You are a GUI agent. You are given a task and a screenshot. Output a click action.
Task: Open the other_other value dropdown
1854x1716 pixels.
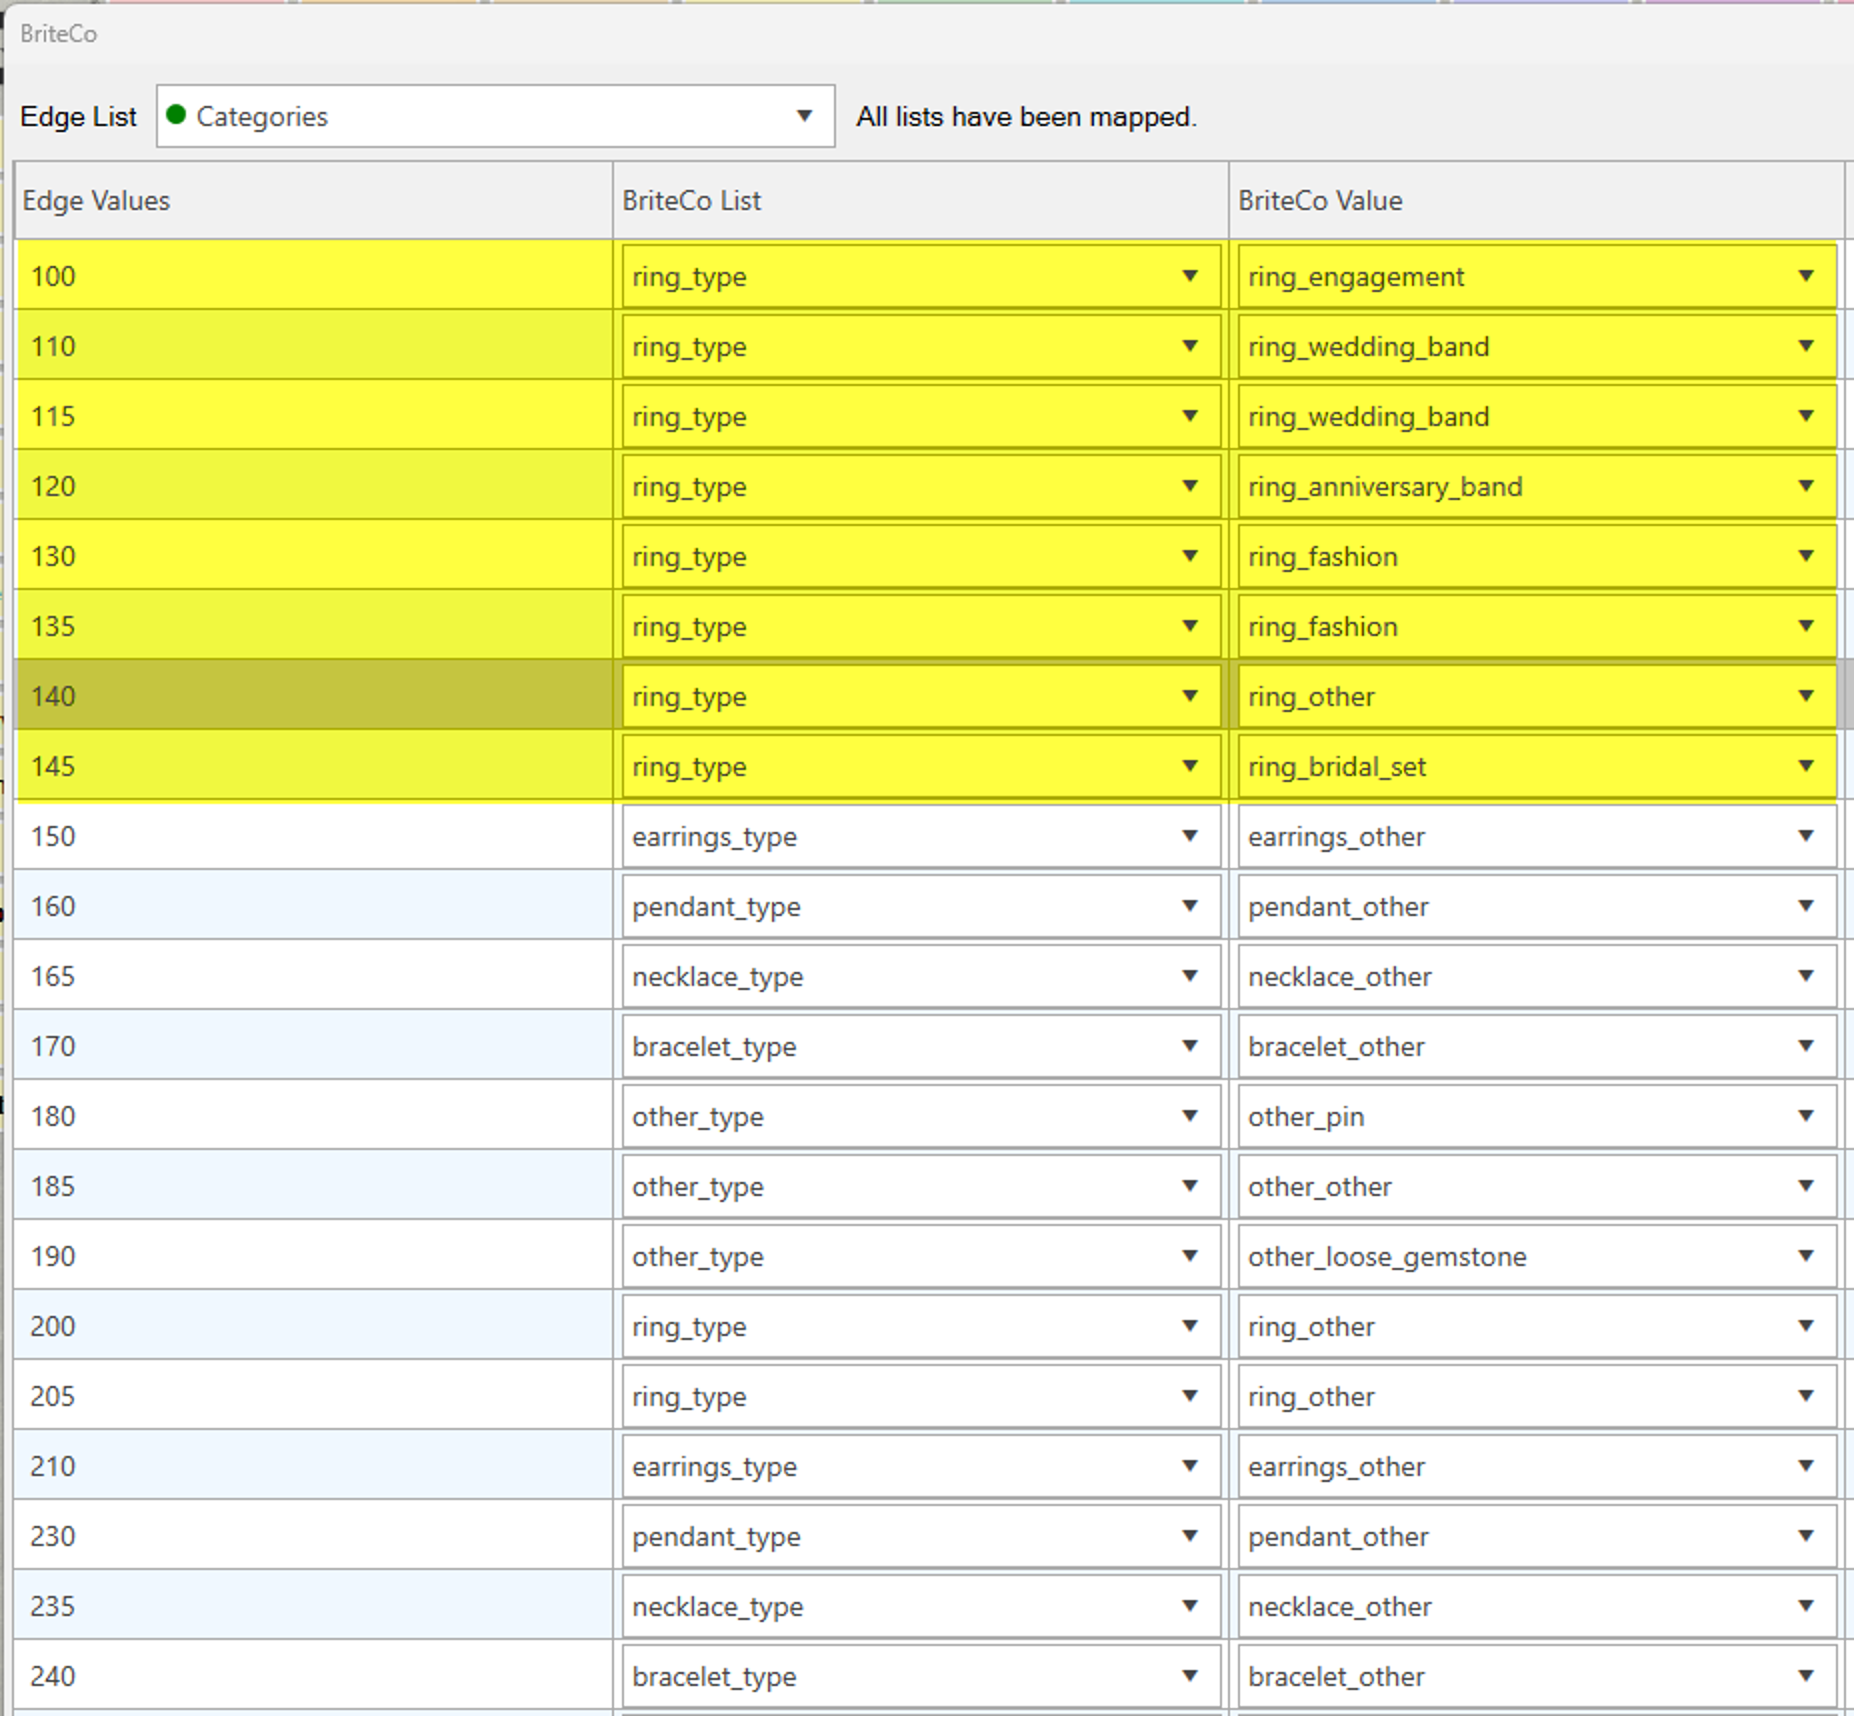[x=1805, y=1186]
